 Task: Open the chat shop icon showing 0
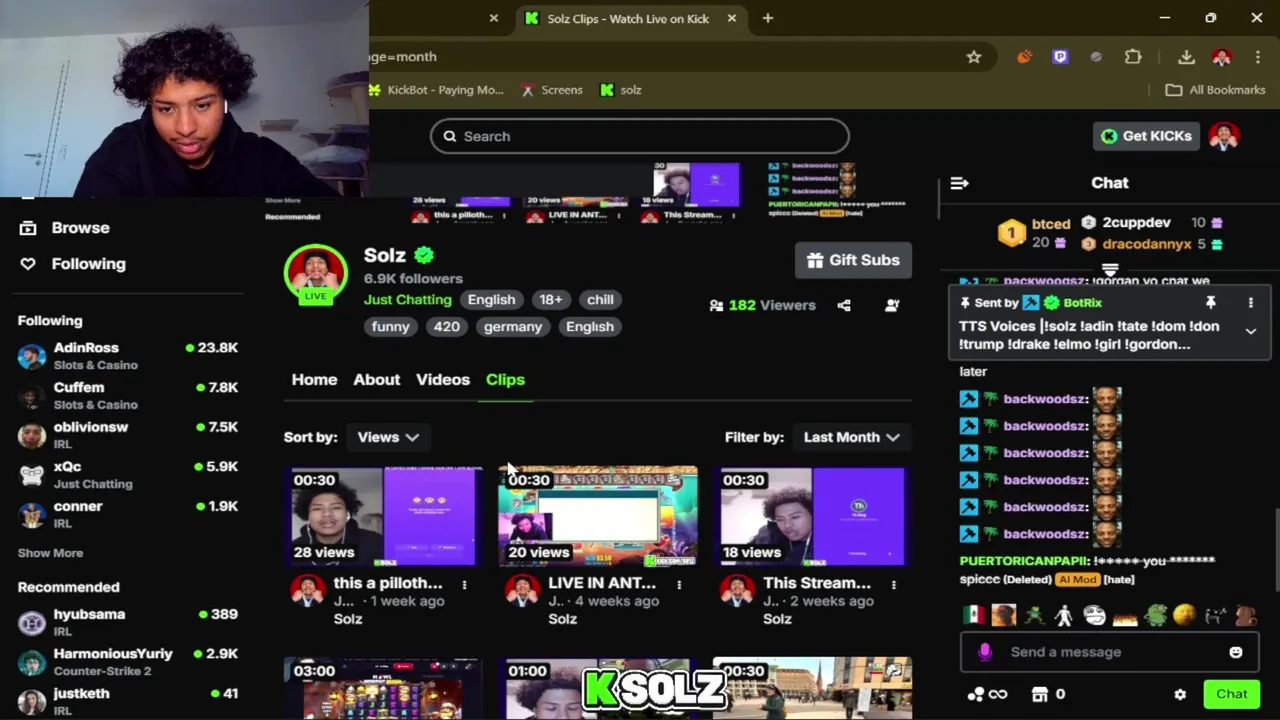pyautogui.click(x=1048, y=694)
